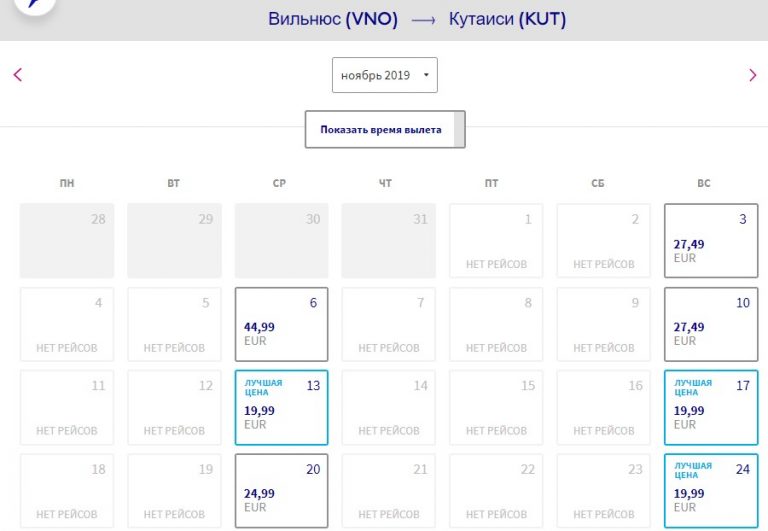Image resolution: width=768 pixels, height=531 pixels.
Task: Click the Кутаиси (KUT) destination label
Action: click(x=507, y=20)
